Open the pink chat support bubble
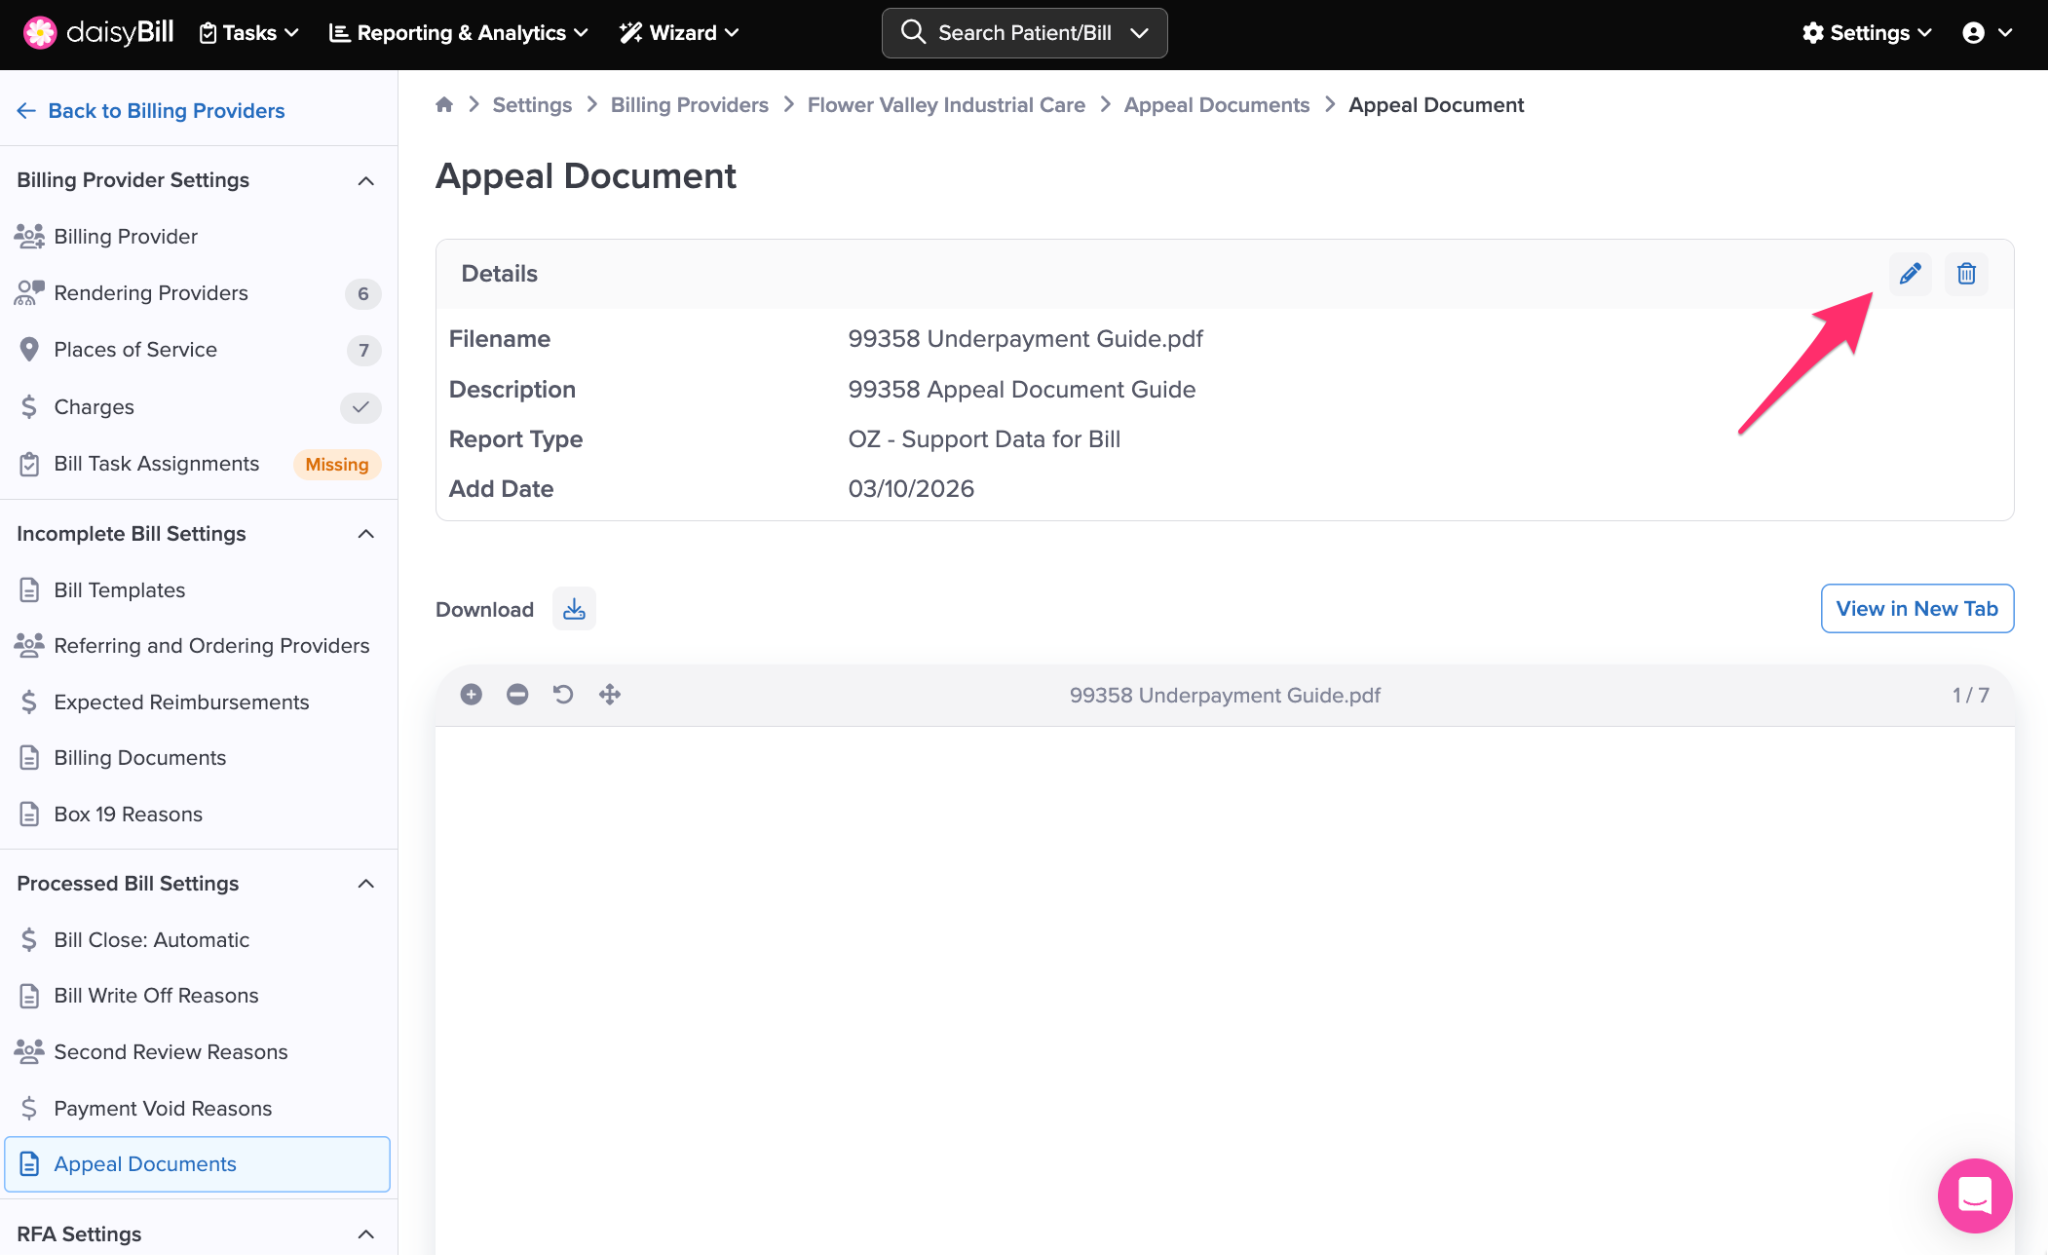2048x1255 pixels. click(x=1974, y=1195)
